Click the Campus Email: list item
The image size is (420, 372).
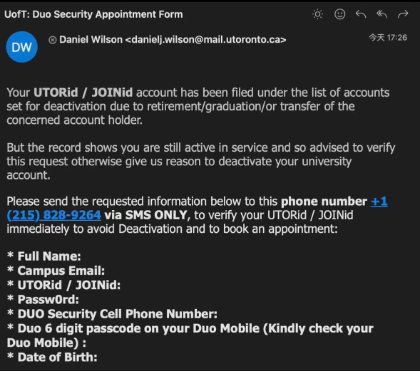tap(56, 271)
